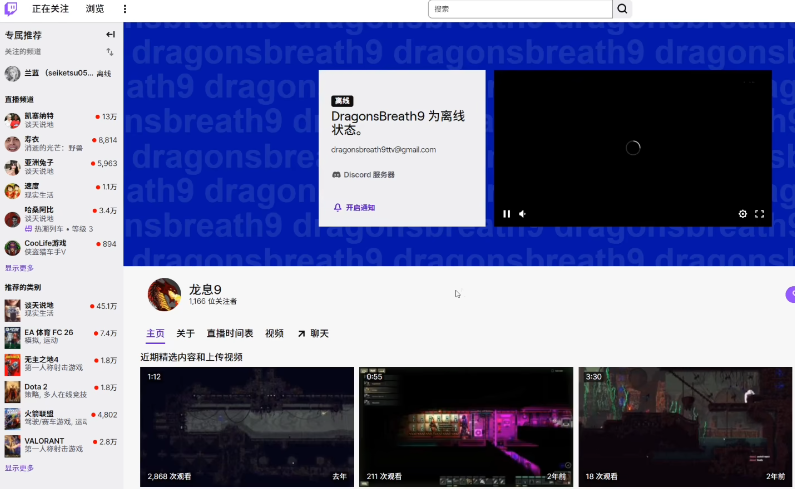
Task: Play the 3:30 video with 18 views
Action: [x=685, y=427]
